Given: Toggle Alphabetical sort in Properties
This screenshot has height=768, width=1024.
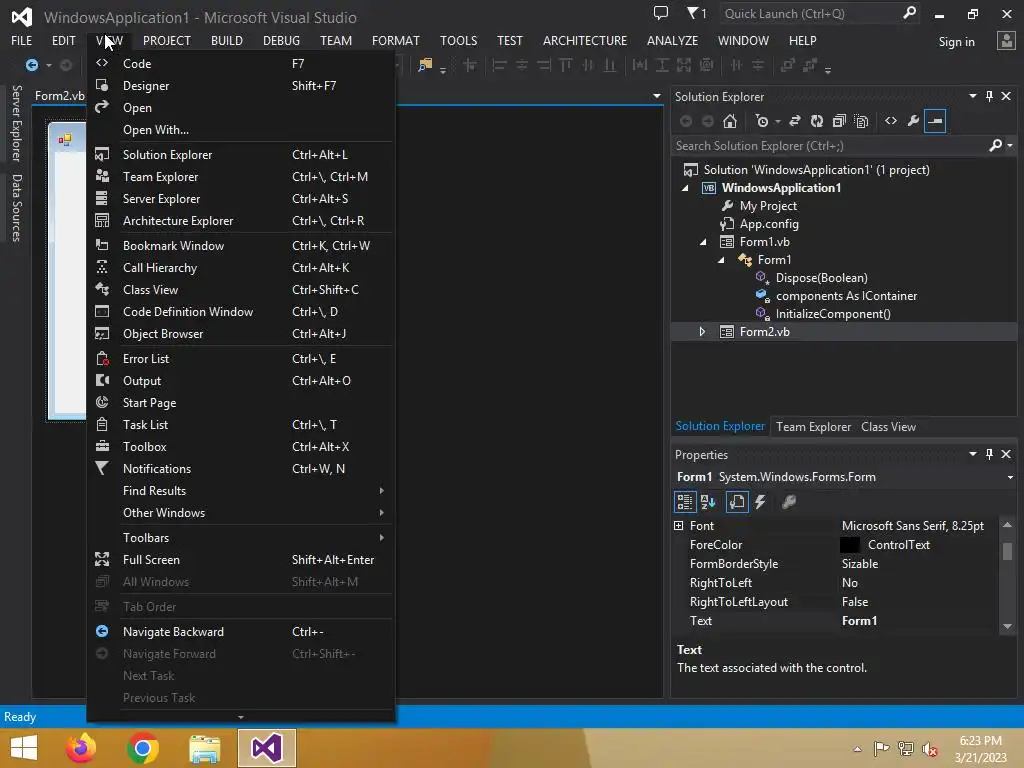Looking at the screenshot, I should (708, 502).
